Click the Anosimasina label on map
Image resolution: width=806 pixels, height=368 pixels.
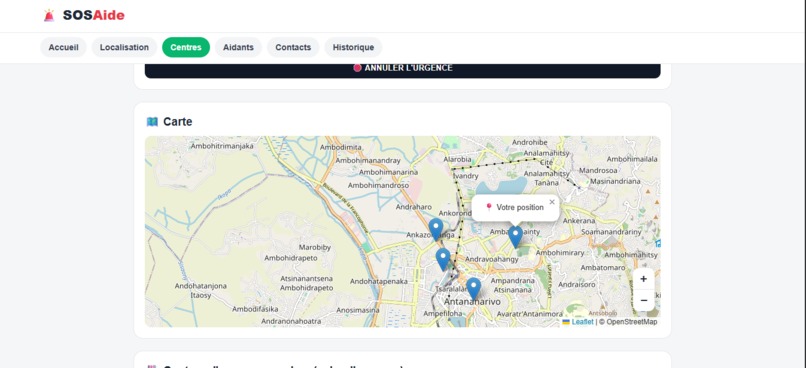(x=358, y=310)
